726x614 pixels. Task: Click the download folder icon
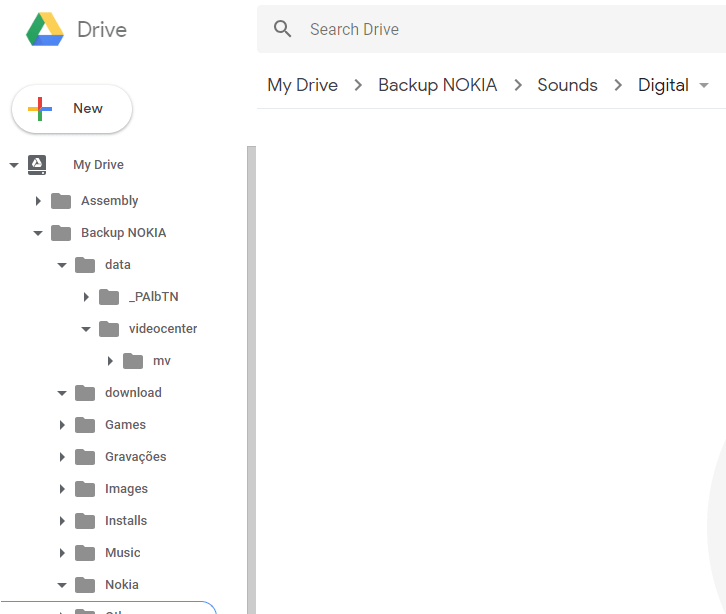[x=85, y=393]
